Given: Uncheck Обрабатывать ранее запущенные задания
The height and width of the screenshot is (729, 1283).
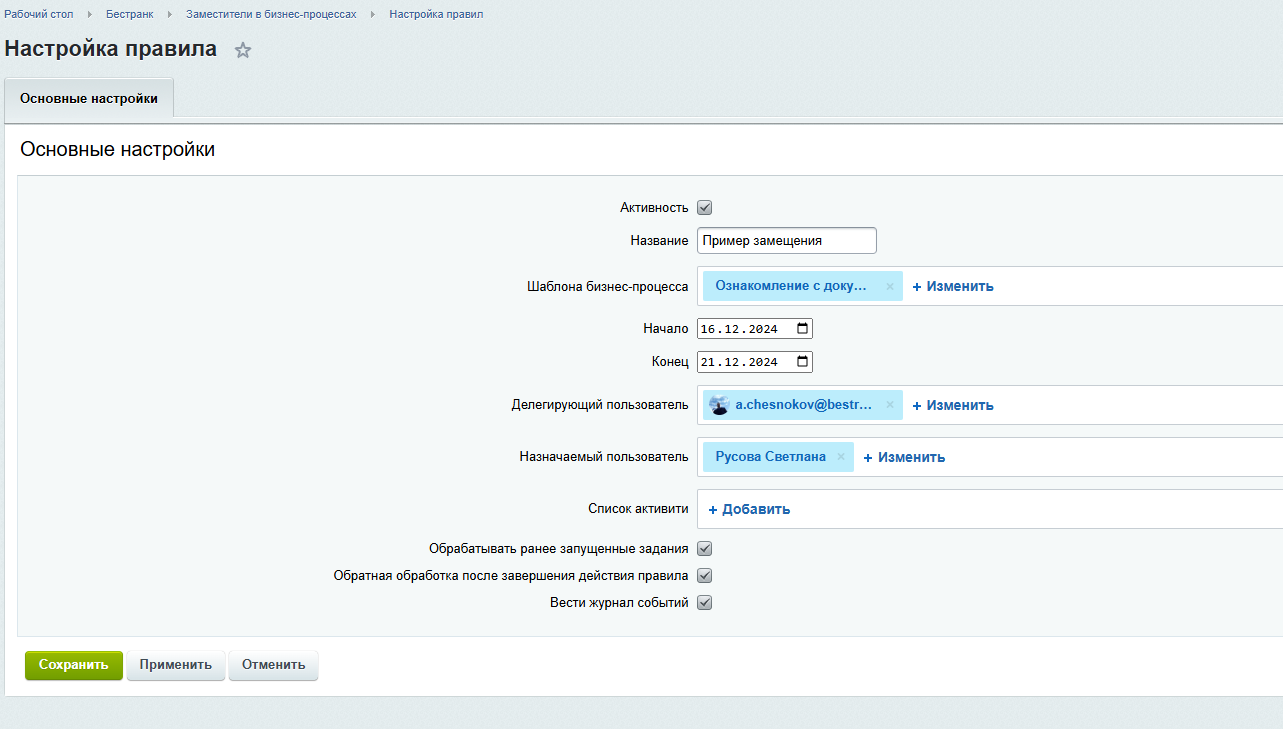Looking at the screenshot, I should click(704, 549).
